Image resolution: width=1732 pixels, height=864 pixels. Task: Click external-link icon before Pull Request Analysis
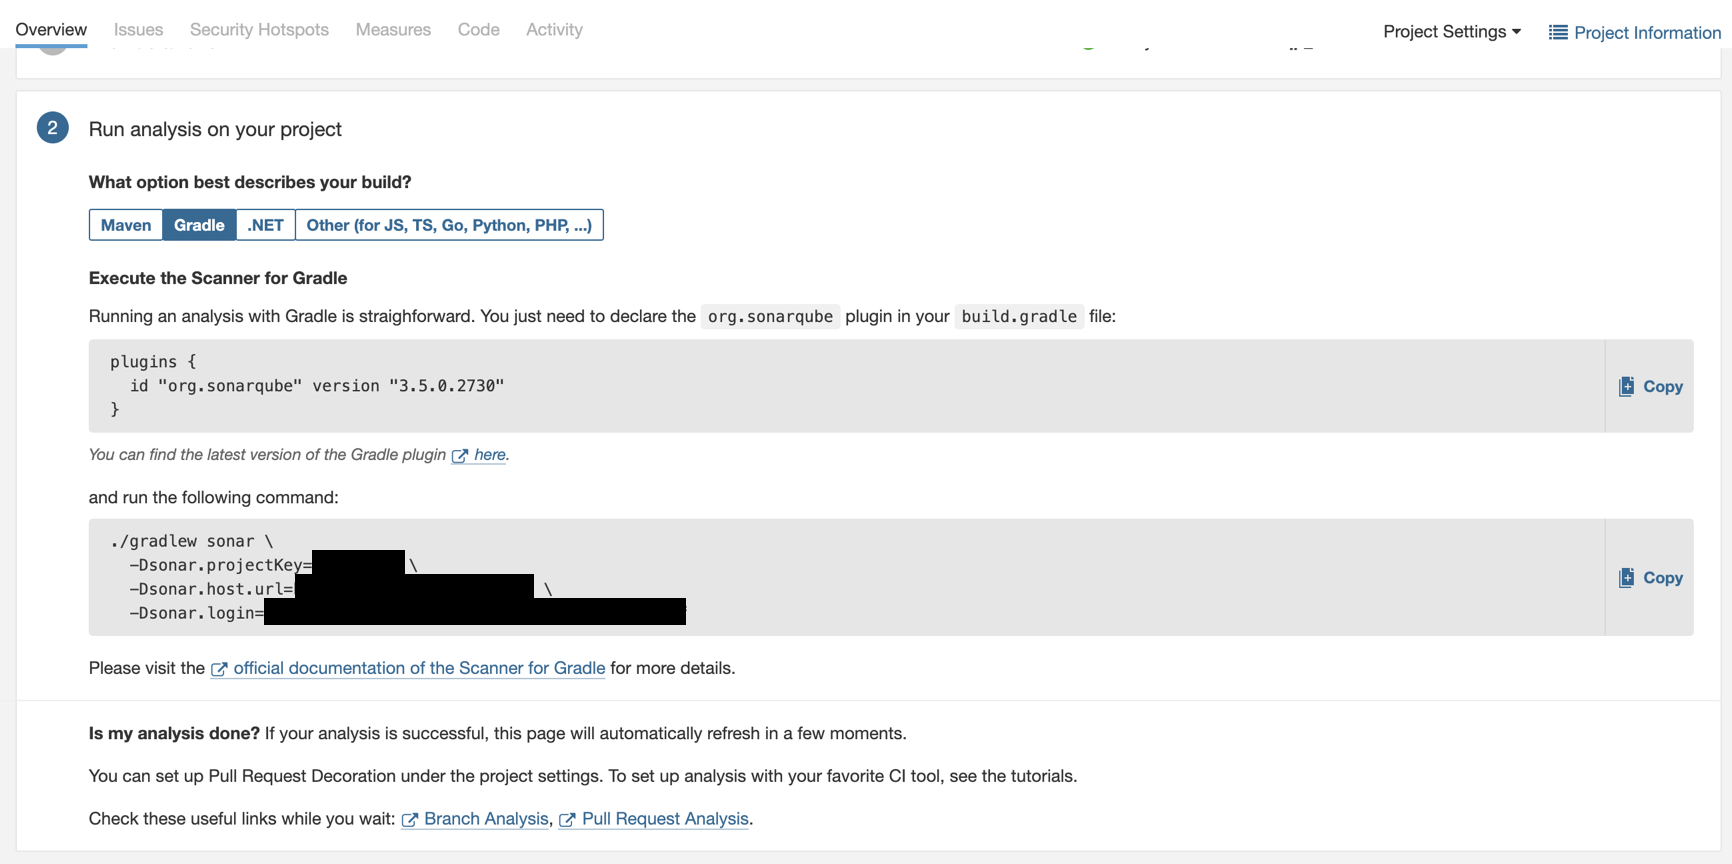[x=567, y=820]
